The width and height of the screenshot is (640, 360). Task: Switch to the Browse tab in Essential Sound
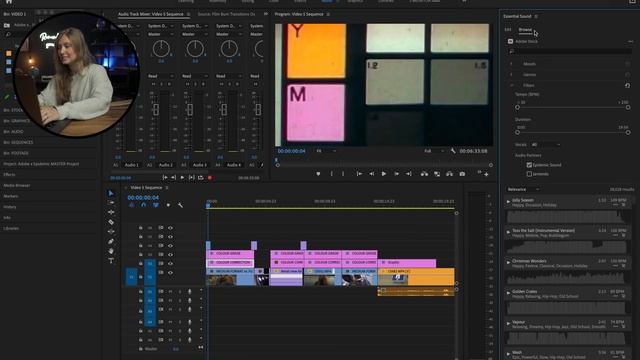(525, 29)
